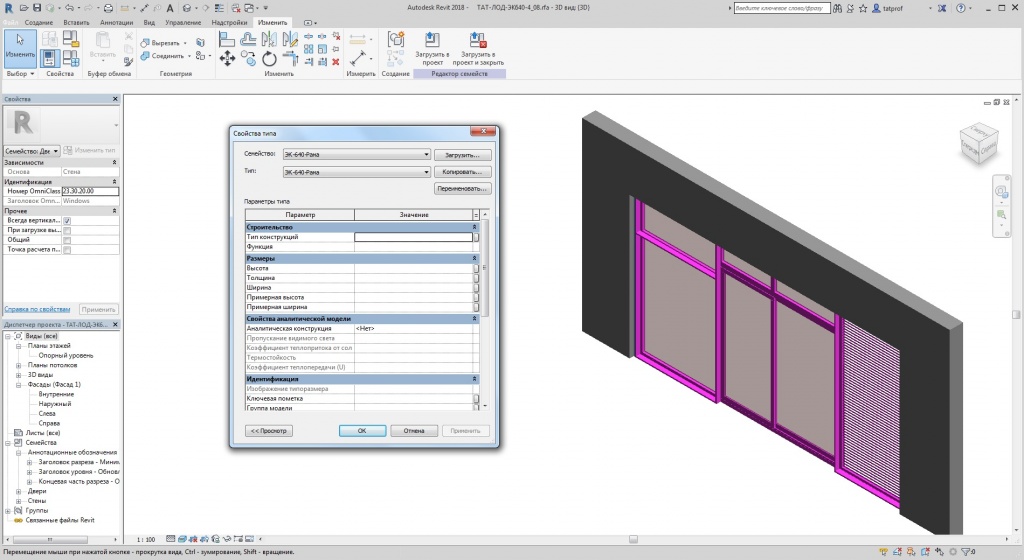Viewport: 1024px width, 560px height.
Task: Enable the Общий checkbox
Action: point(67,240)
